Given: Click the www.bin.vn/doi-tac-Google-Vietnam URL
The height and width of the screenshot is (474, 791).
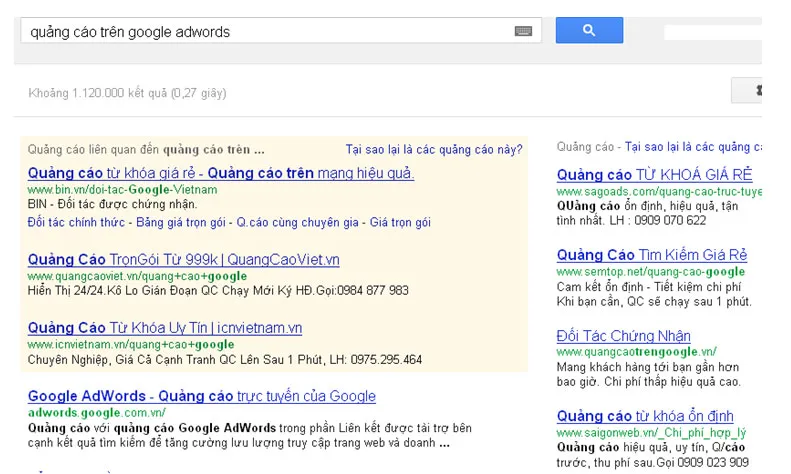Looking at the screenshot, I should [x=123, y=190].
